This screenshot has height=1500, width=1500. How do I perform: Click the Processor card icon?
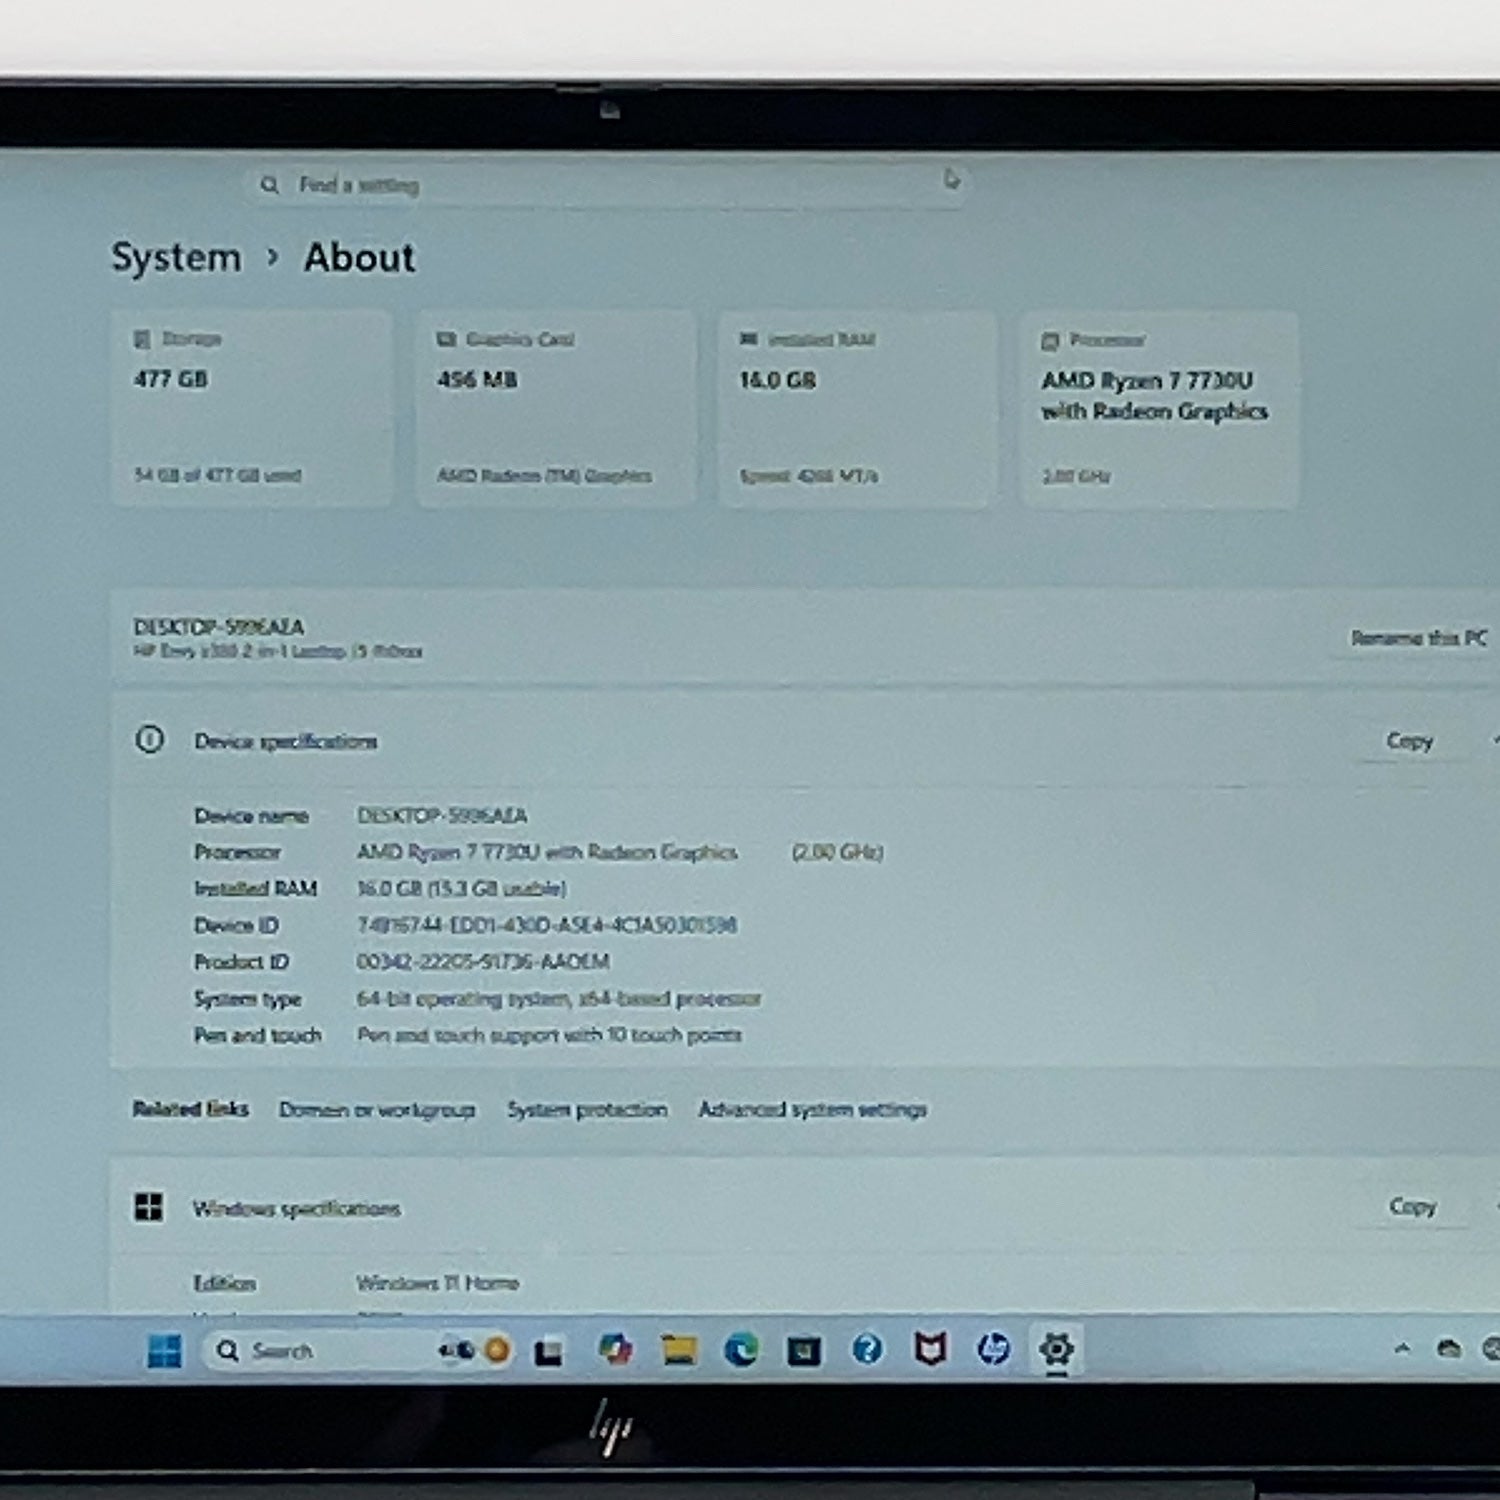(1050, 341)
